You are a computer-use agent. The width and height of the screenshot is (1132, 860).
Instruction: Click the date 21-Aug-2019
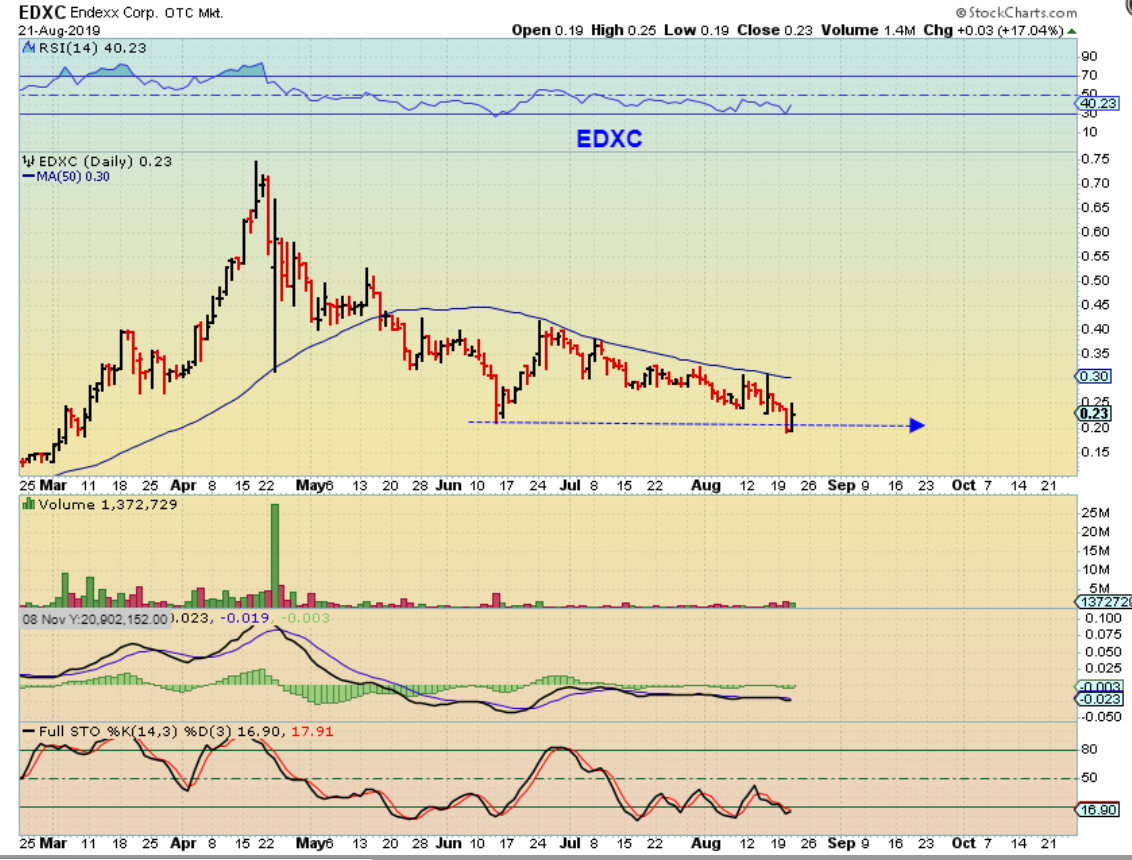pyautogui.click(x=59, y=30)
